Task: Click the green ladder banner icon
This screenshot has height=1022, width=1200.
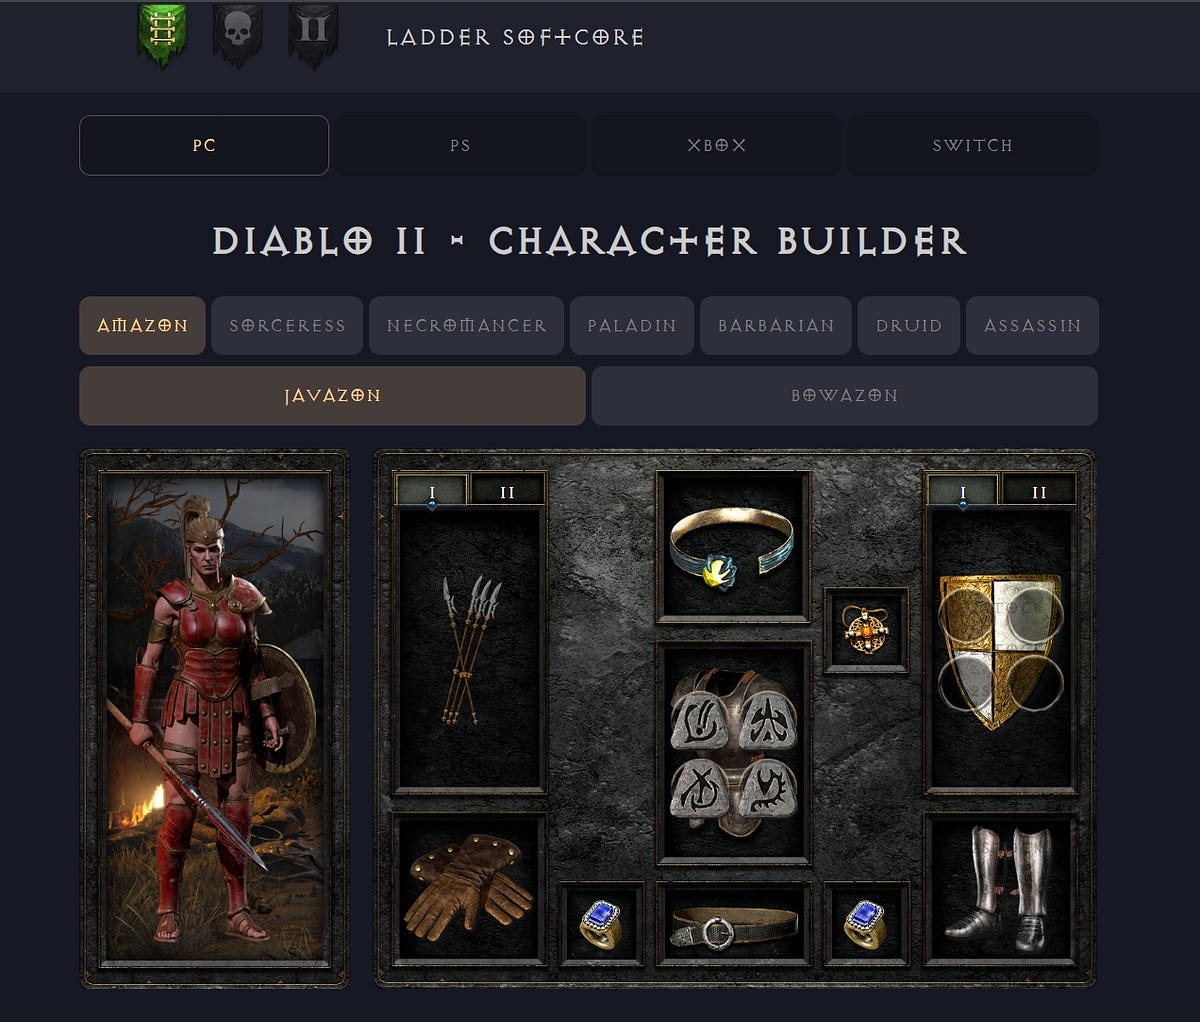Action: click(162, 35)
